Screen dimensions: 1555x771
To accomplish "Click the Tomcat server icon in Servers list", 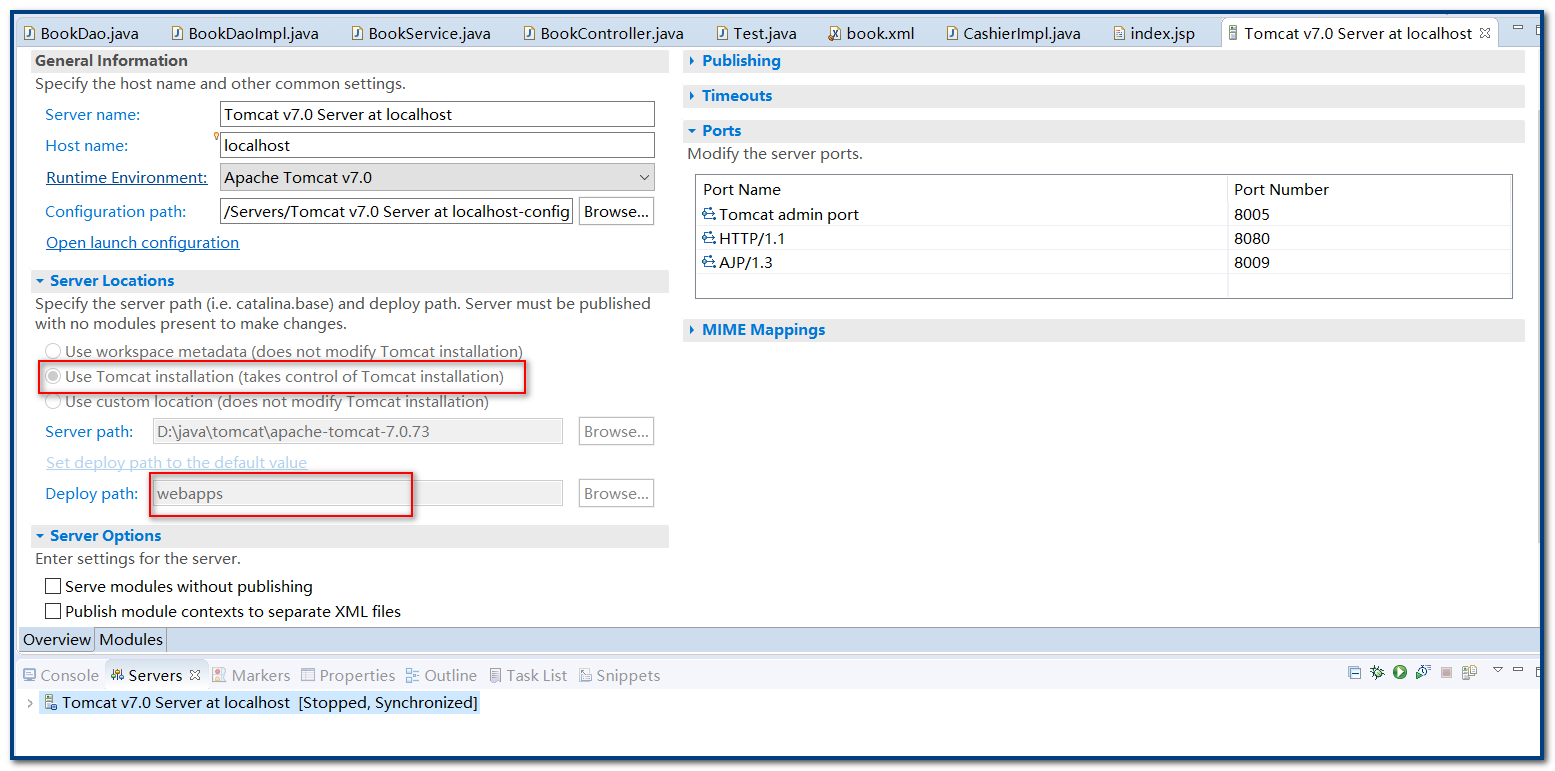I will [50, 702].
